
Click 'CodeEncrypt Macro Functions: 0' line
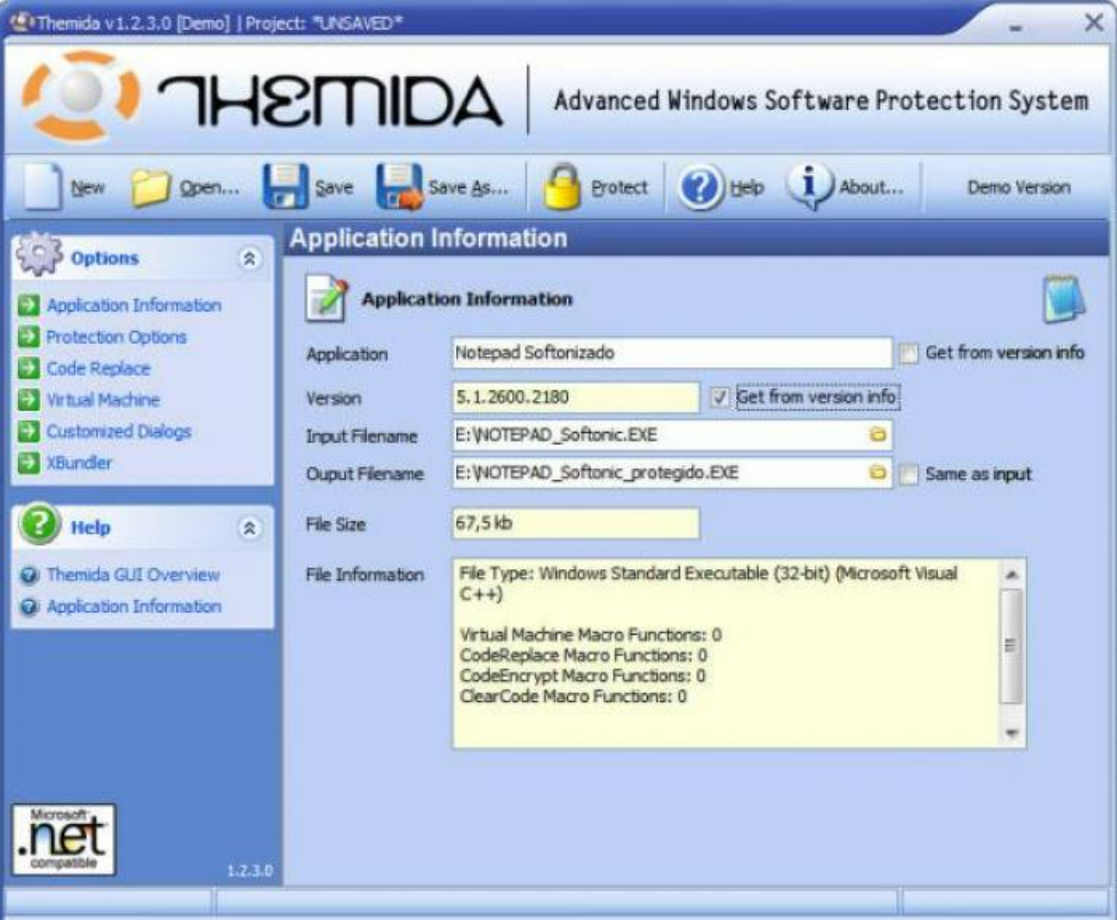(x=583, y=676)
